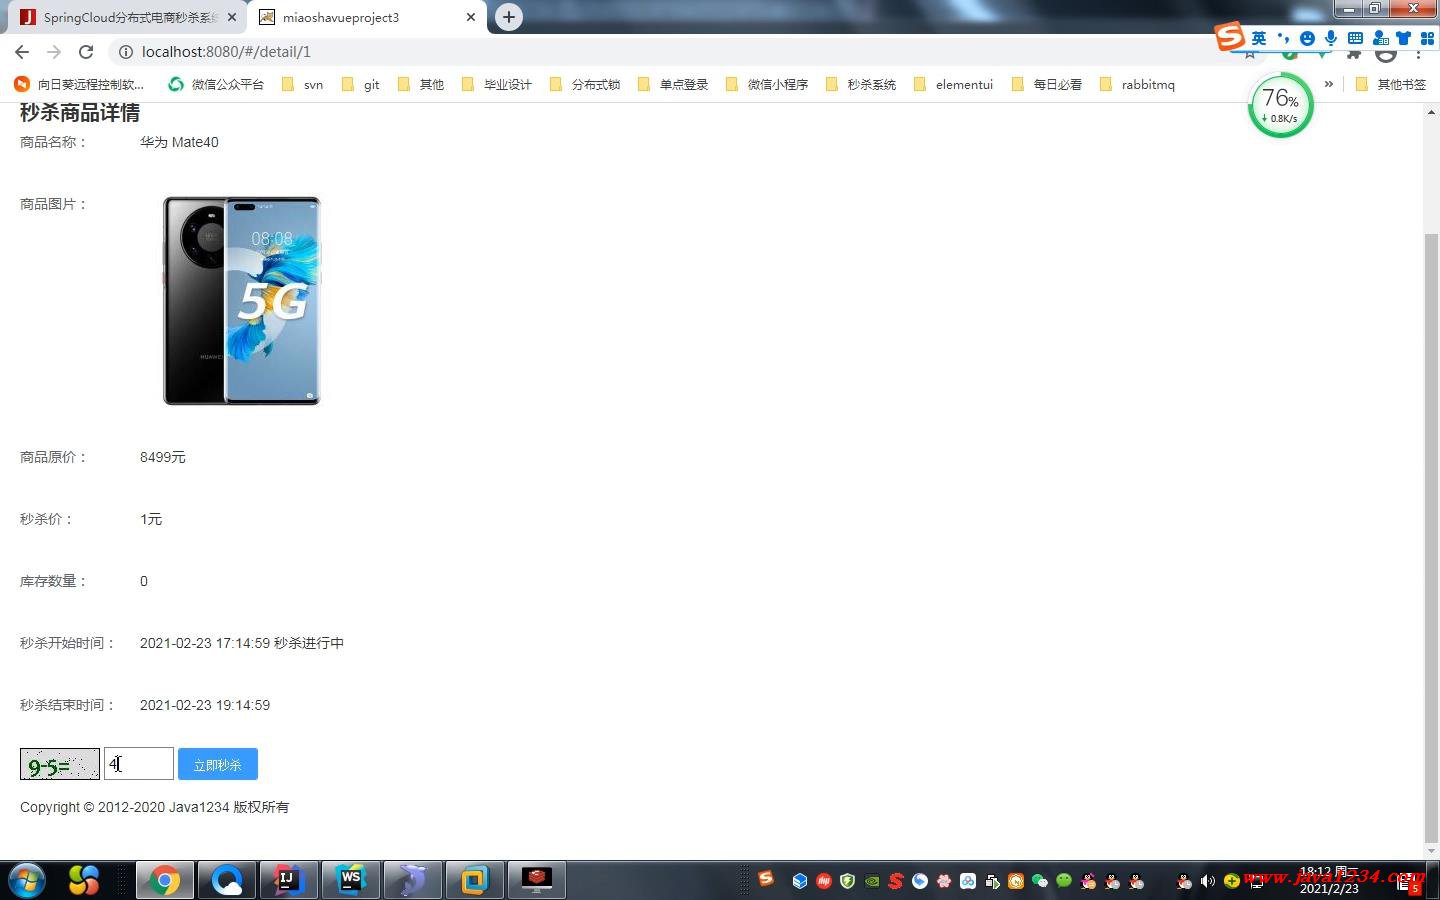Select the 华为 Mate40 product name text

tap(179, 142)
